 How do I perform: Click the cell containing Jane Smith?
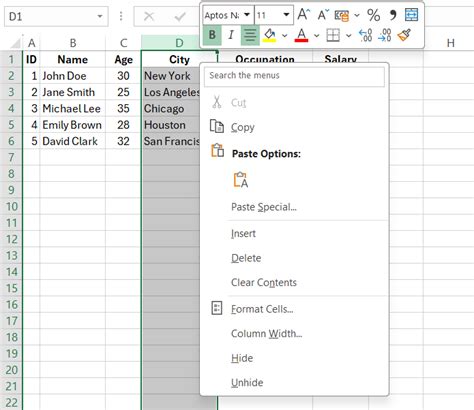(x=73, y=92)
